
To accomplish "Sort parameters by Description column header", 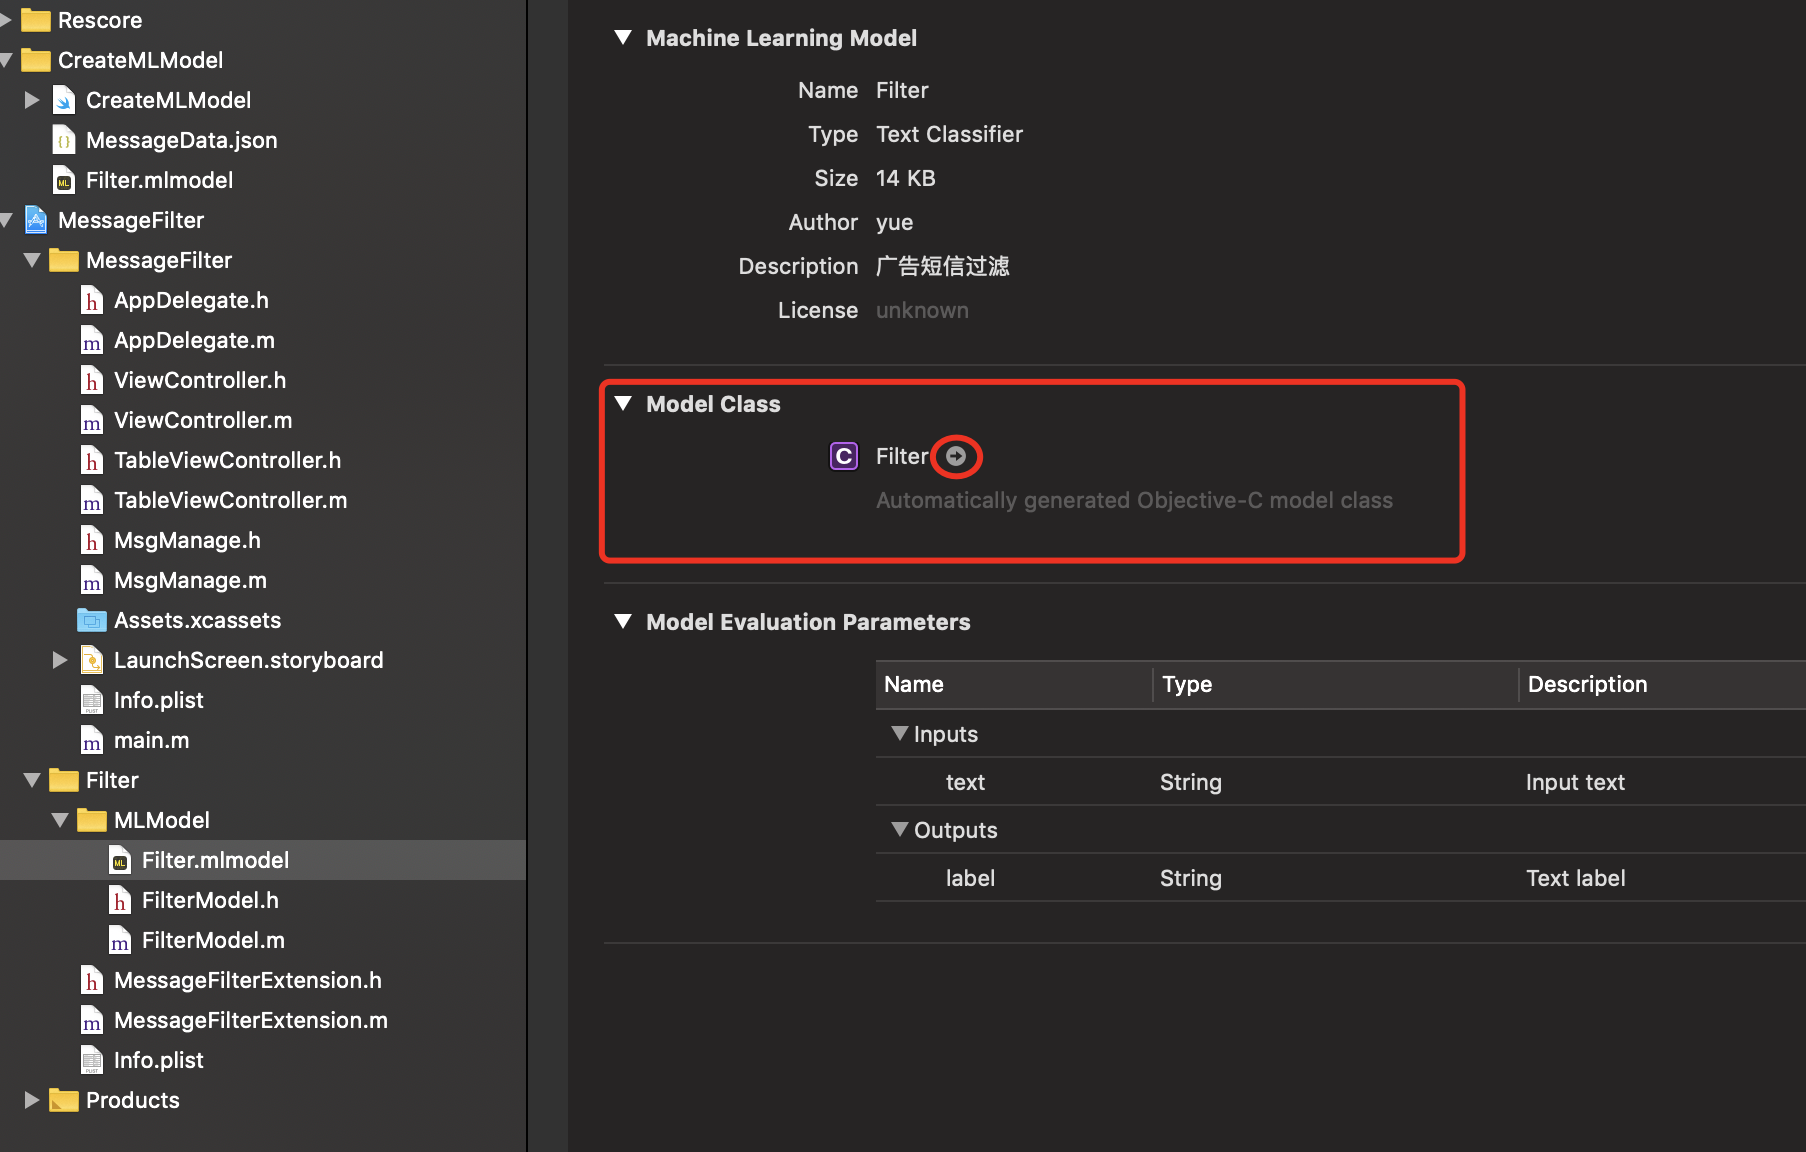I will (x=1663, y=685).
